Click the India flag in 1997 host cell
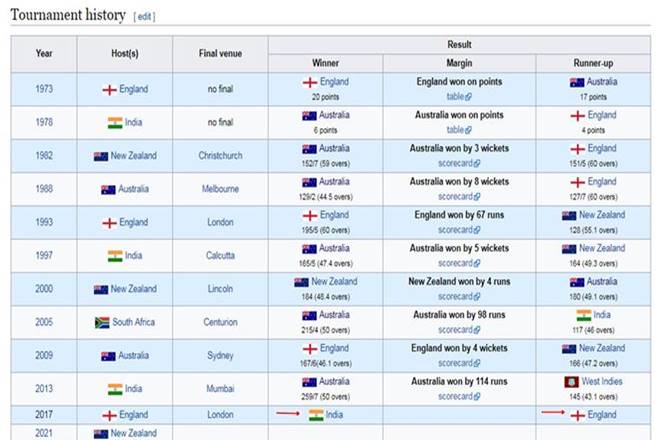 coord(115,256)
